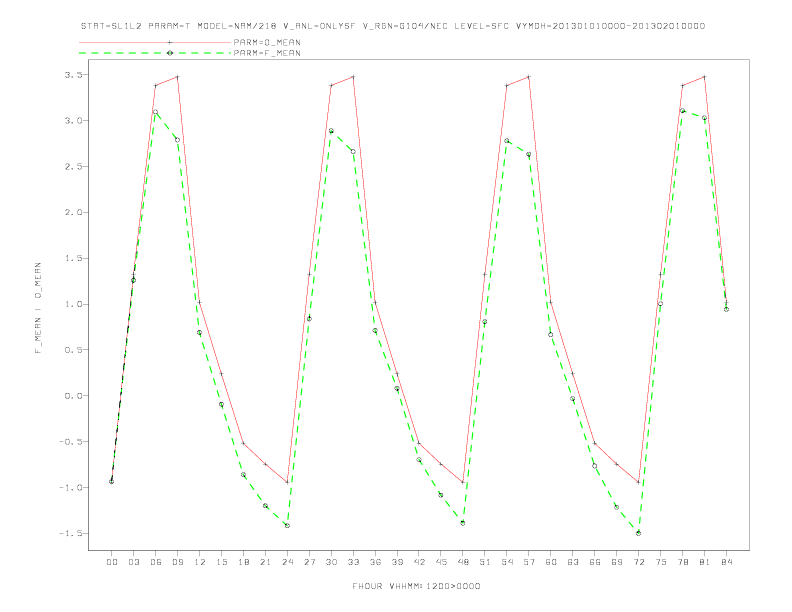Click the red O_MEAN plus marker at hour 57
792x612 pixels.
(x=529, y=77)
